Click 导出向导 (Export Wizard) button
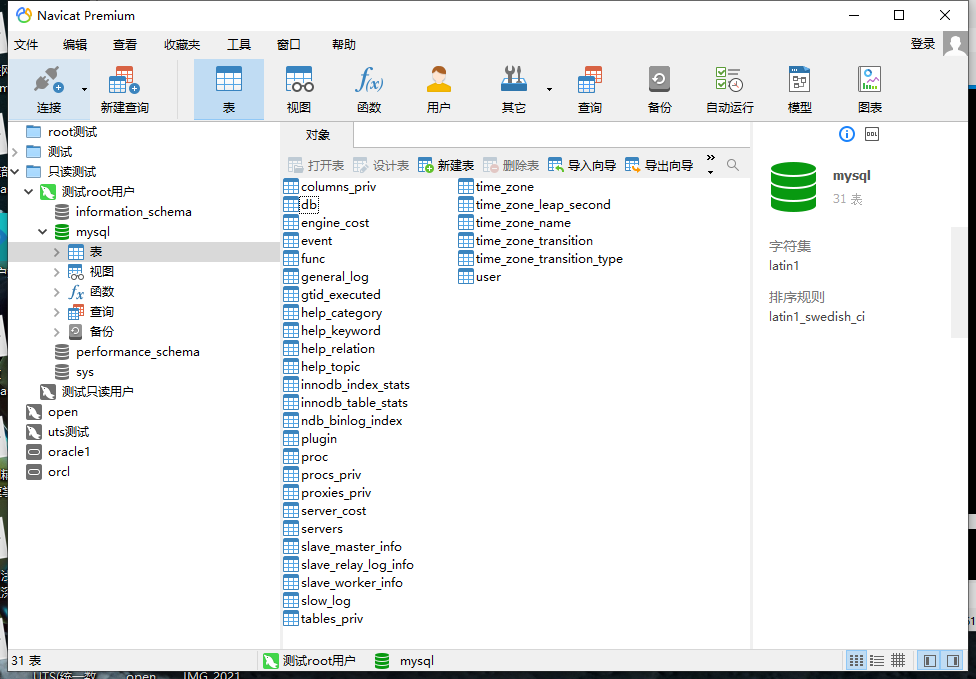 pyautogui.click(x=659, y=166)
